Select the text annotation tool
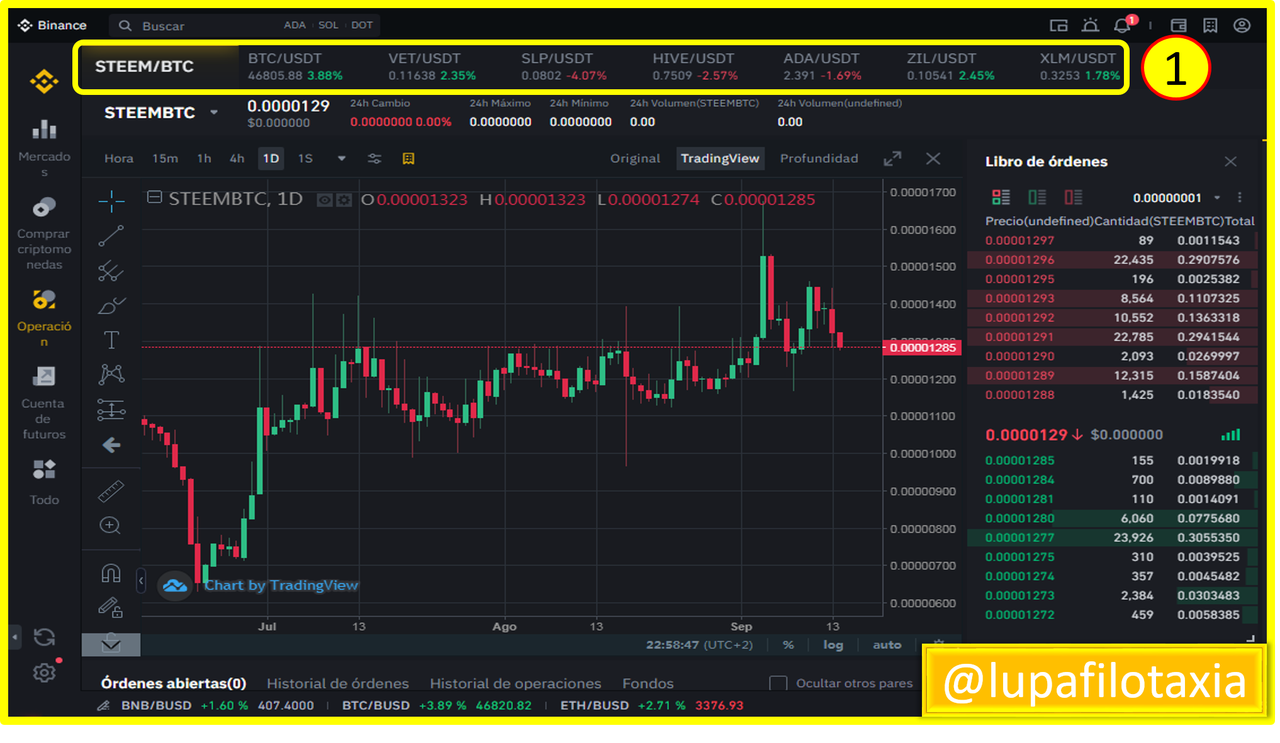The height and width of the screenshot is (743, 1280). [x=111, y=340]
